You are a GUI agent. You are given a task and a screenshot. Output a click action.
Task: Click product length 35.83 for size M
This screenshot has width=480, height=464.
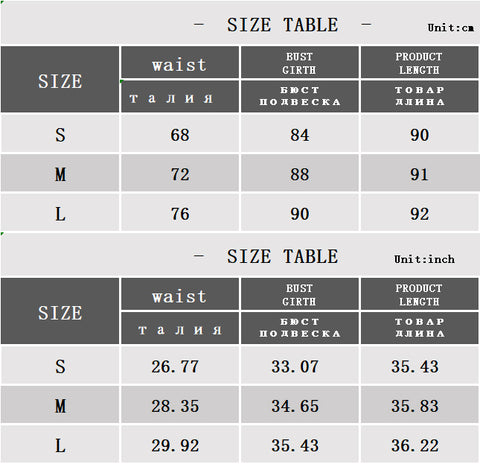(415, 406)
